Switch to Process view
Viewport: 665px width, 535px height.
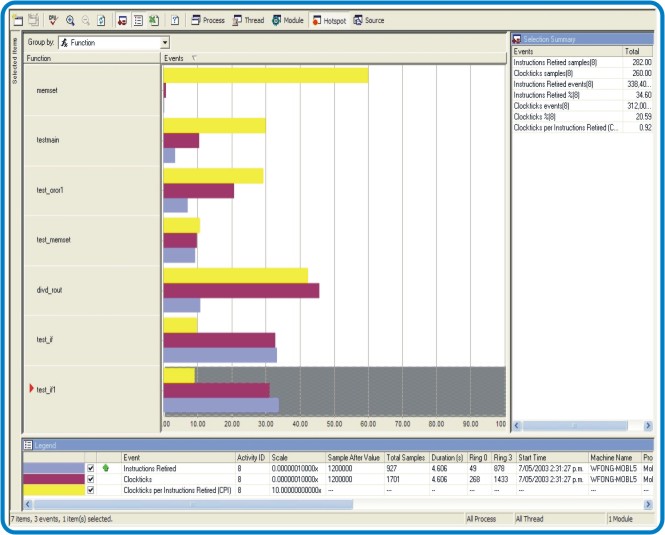pyautogui.click(x=208, y=20)
